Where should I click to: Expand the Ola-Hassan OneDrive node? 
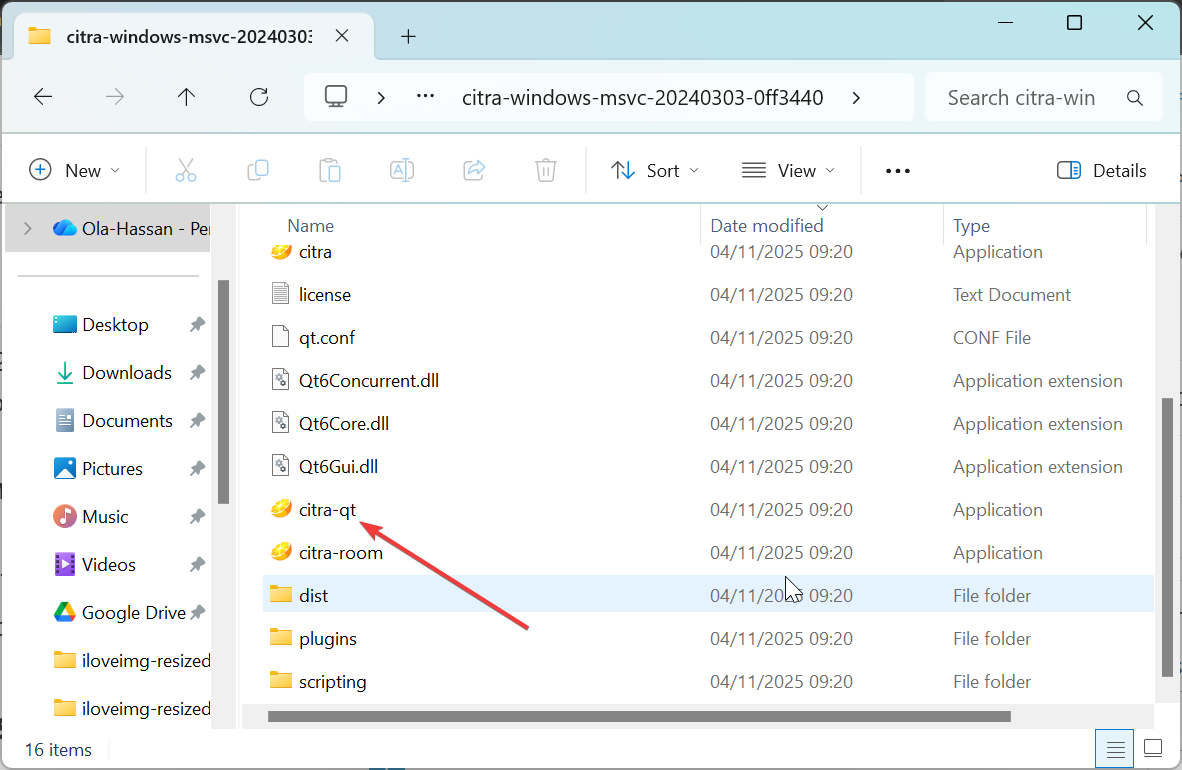click(x=28, y=228)
